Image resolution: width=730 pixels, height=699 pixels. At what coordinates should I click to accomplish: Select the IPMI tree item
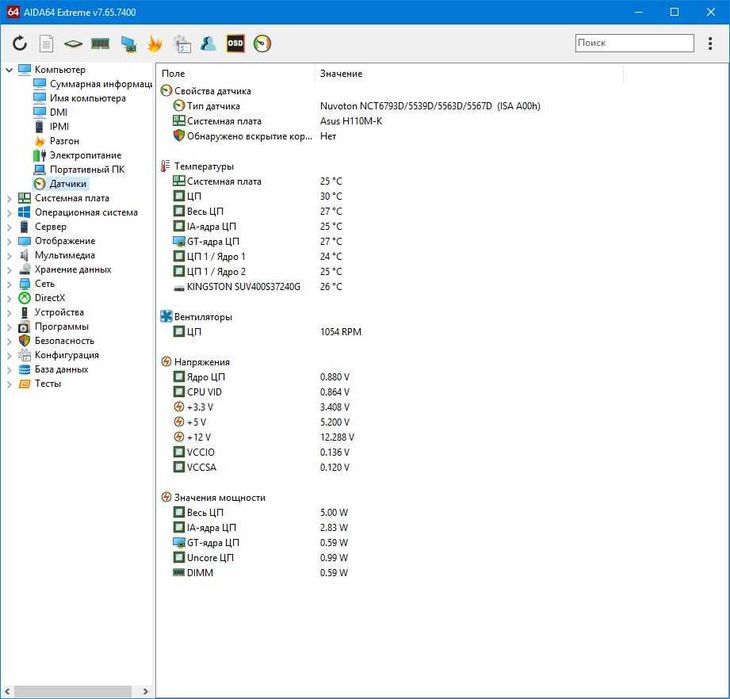(59, 127)
